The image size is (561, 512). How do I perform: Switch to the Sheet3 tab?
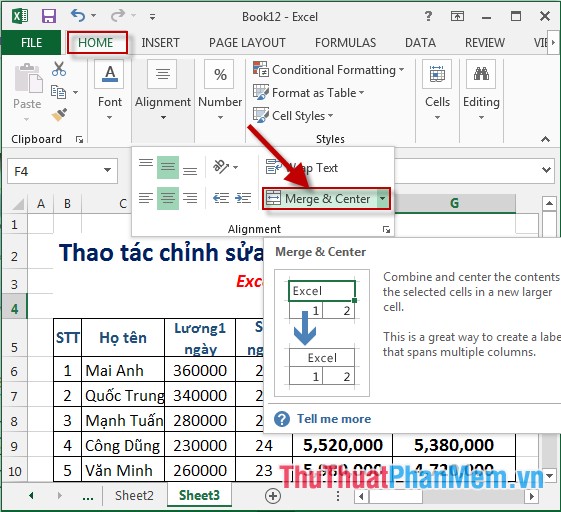pyautogui.click(x=199, y=495)
